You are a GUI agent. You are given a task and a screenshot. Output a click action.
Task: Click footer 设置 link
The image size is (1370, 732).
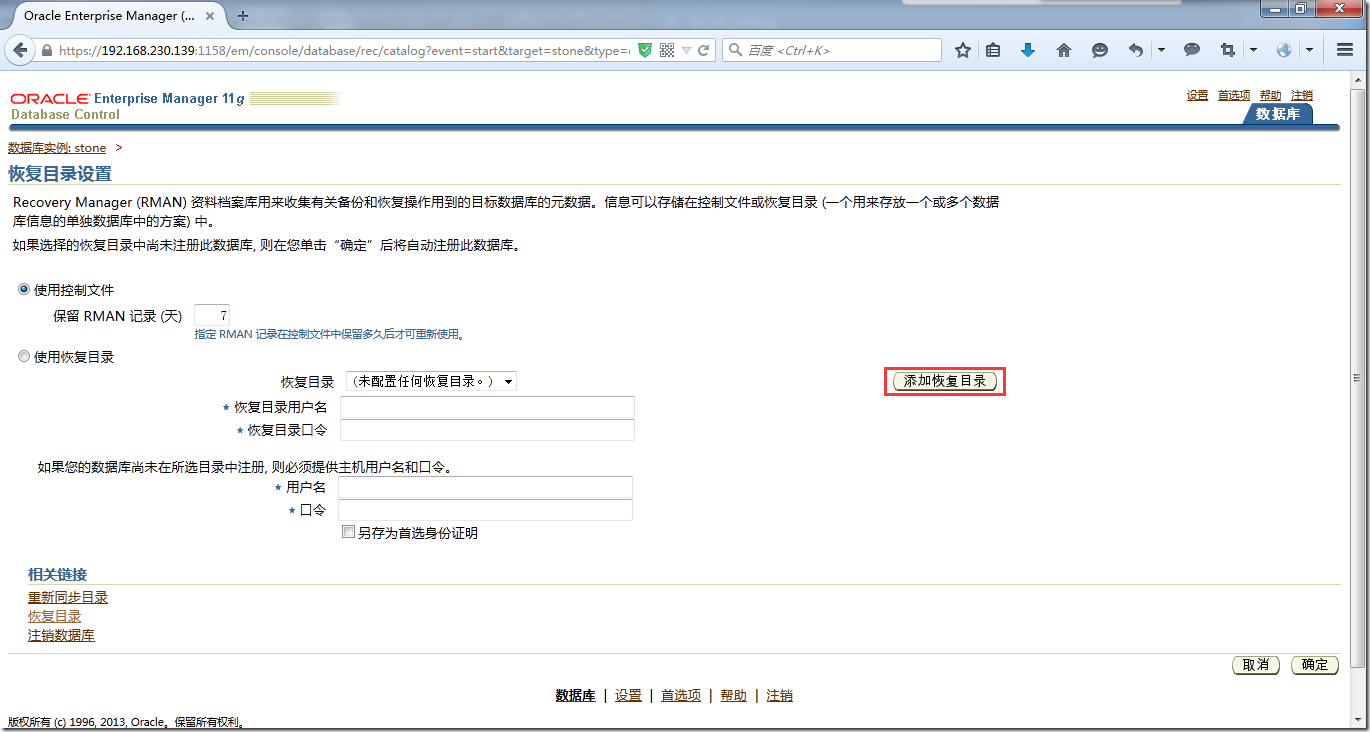pos(628,696)
